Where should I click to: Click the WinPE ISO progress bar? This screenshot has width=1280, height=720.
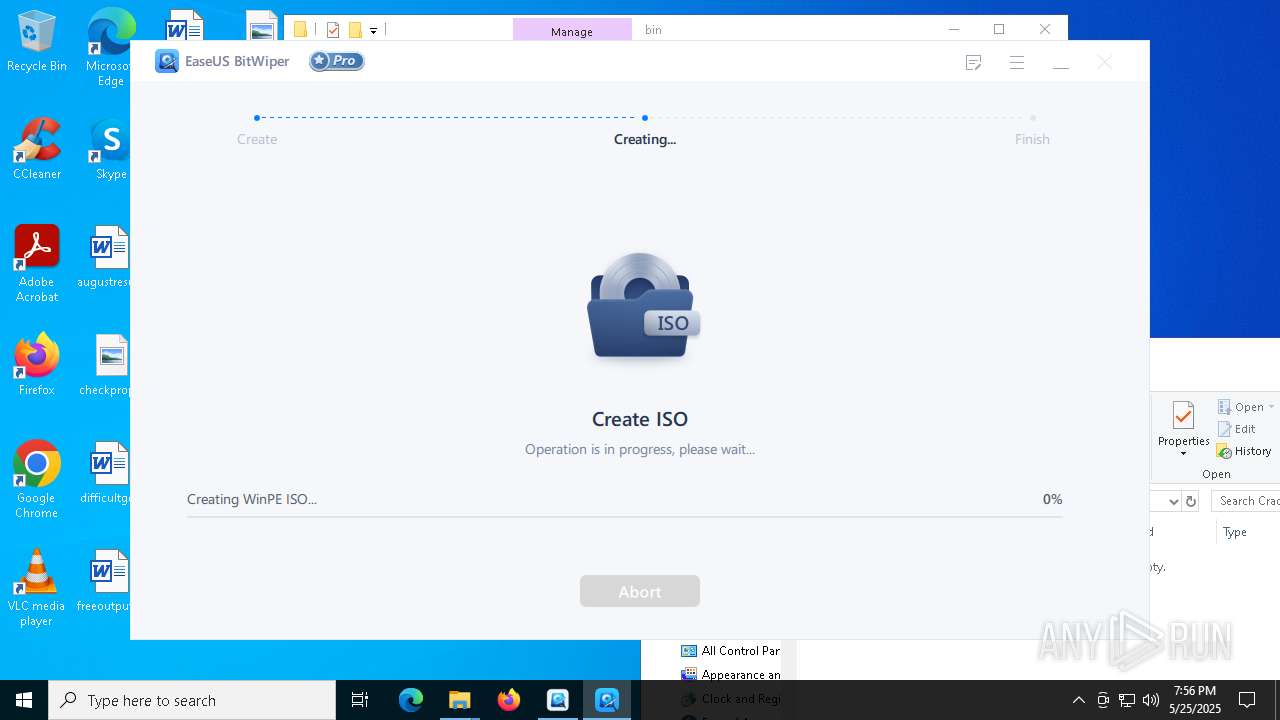point(624,517)
